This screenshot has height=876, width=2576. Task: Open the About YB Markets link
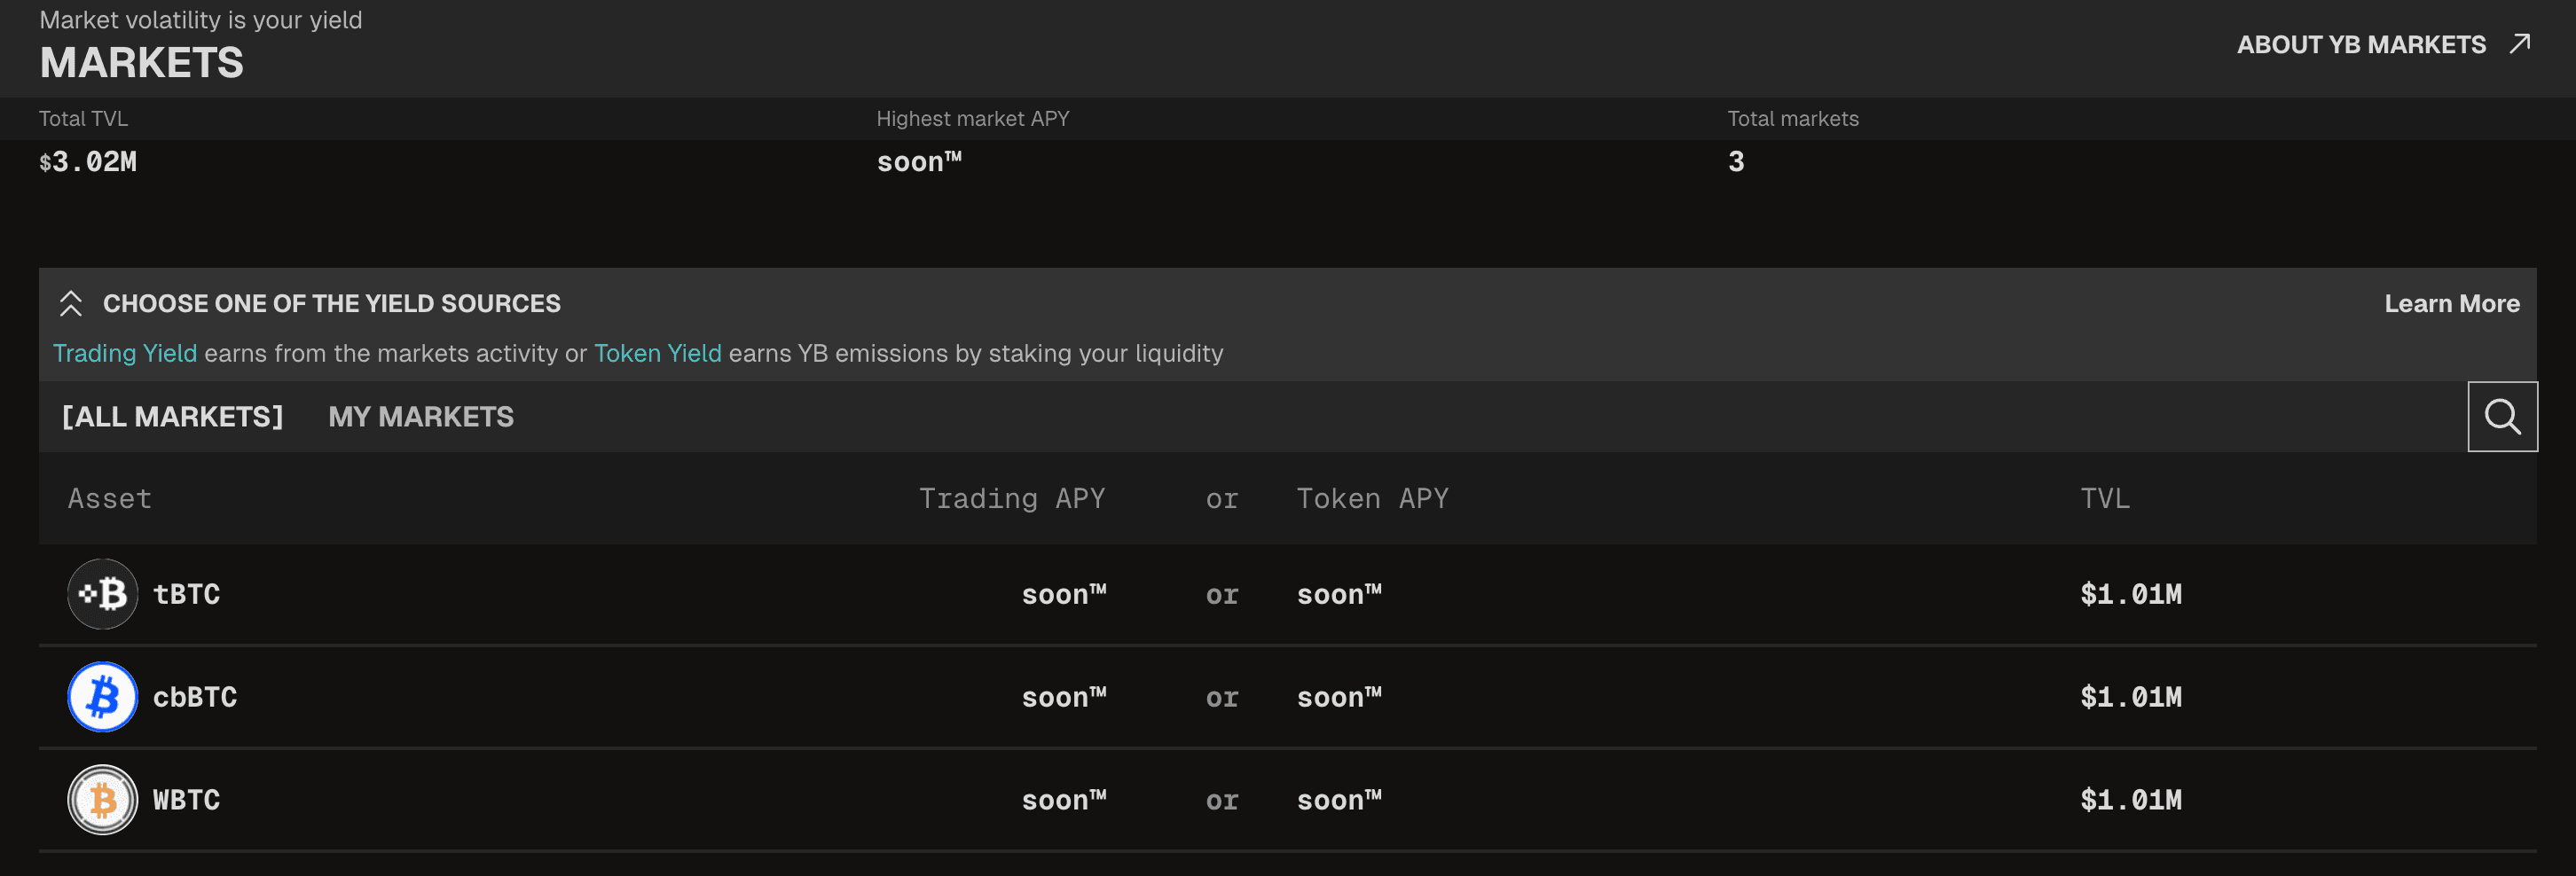(2360, 45)
